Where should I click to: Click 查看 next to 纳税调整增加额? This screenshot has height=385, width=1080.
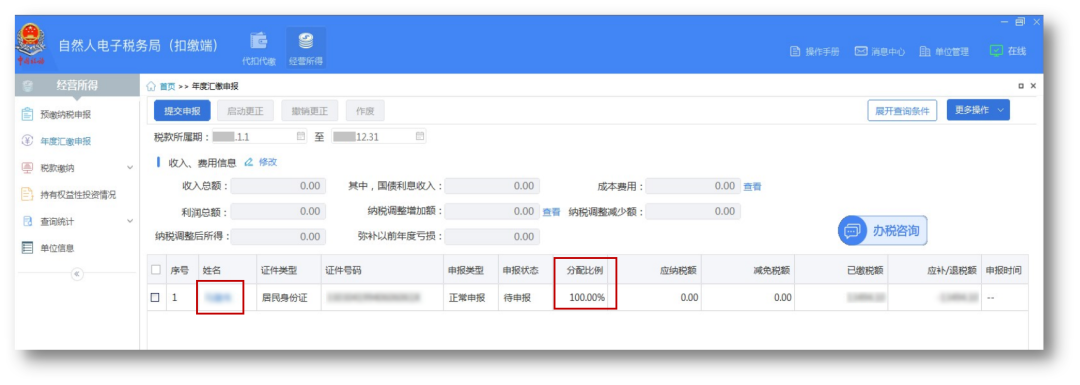click(x=552, y=212)
